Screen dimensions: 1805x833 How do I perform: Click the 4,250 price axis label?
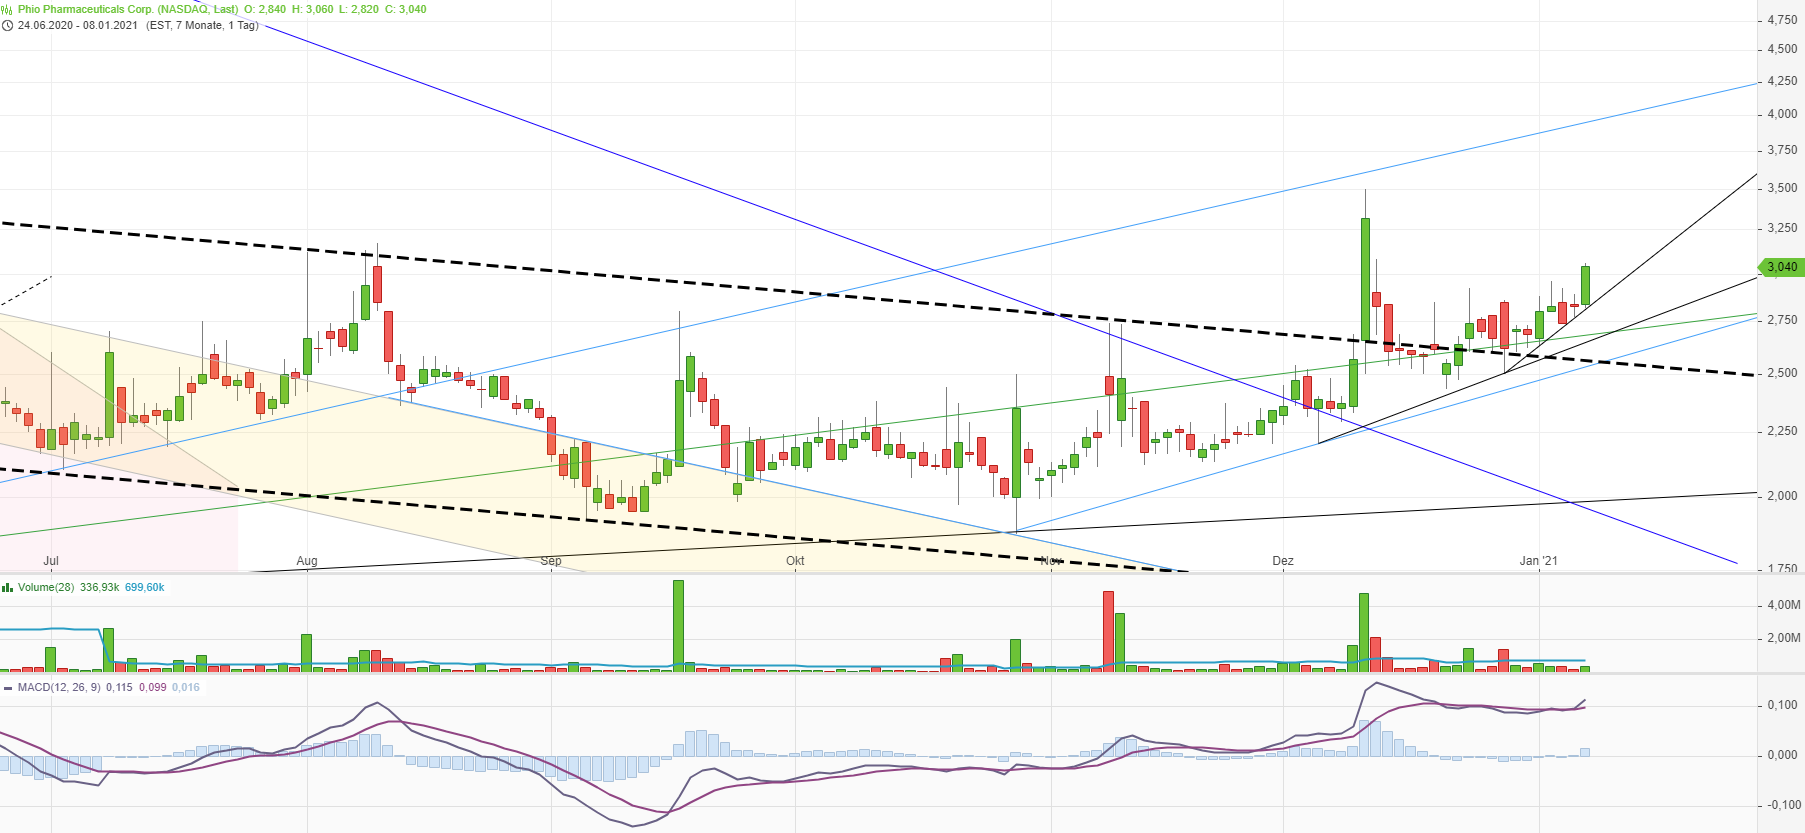pyautogui.click(x=1782, y=81)
